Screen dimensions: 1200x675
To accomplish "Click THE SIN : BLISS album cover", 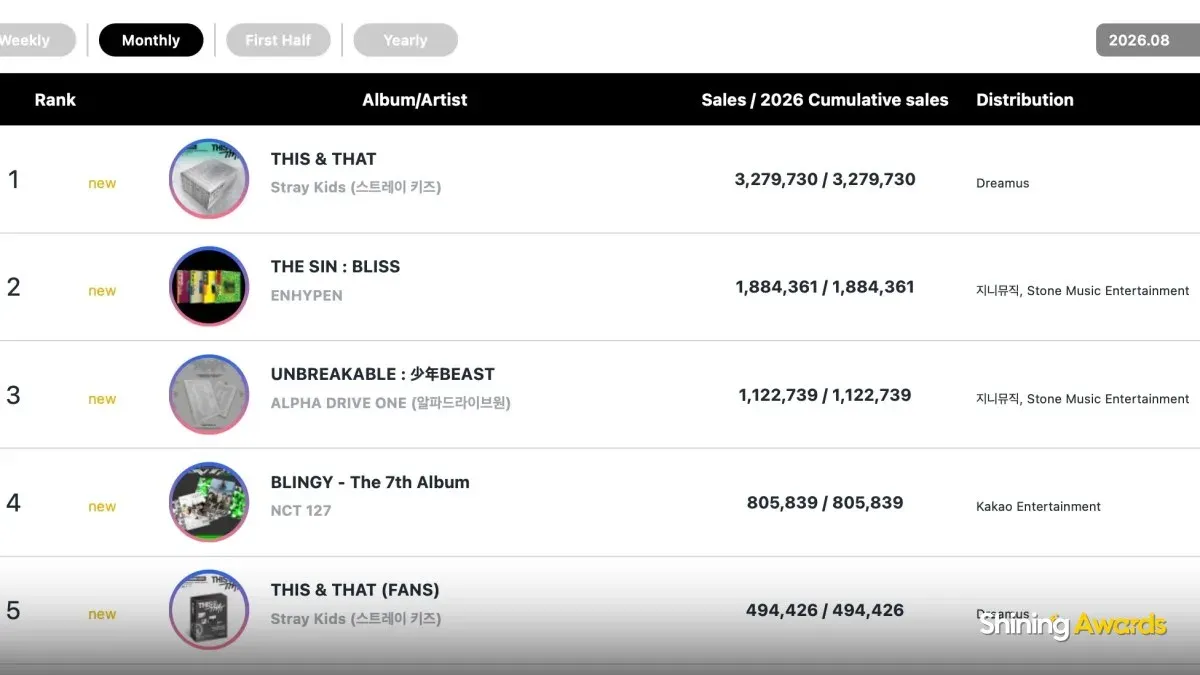I will (209, 286).
